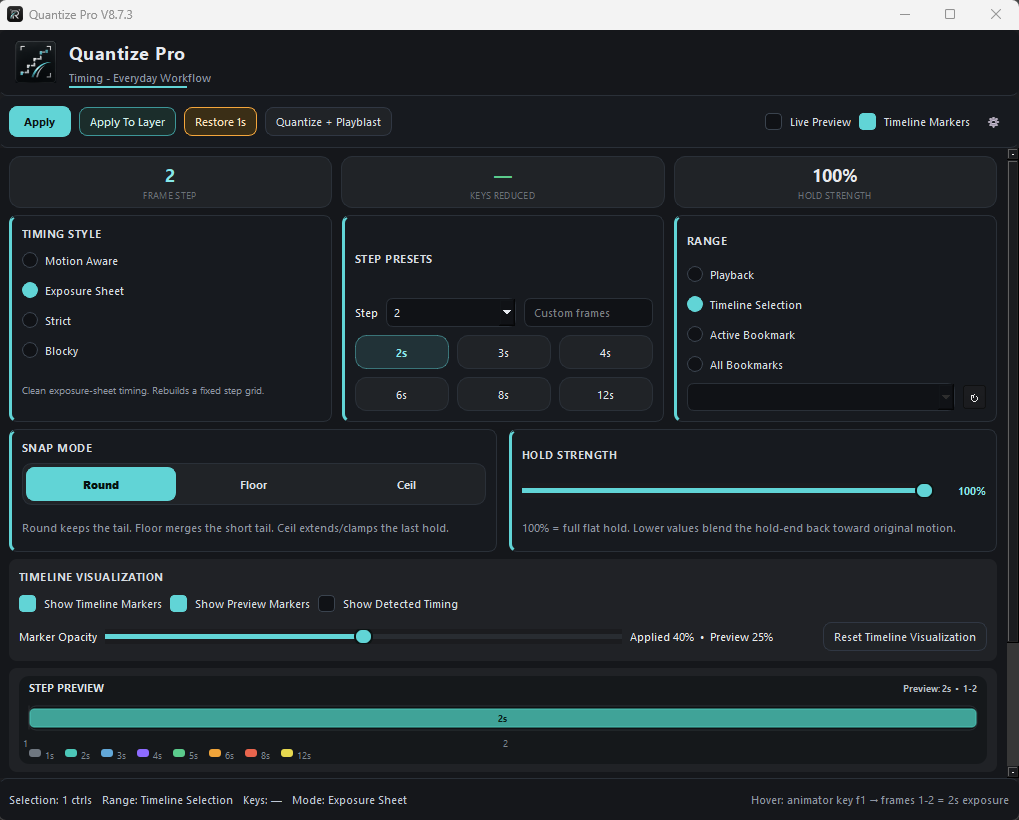This screenshot has width=1019, height=820.
Task: Click Quantize + Playblast button
Action: 328,122
